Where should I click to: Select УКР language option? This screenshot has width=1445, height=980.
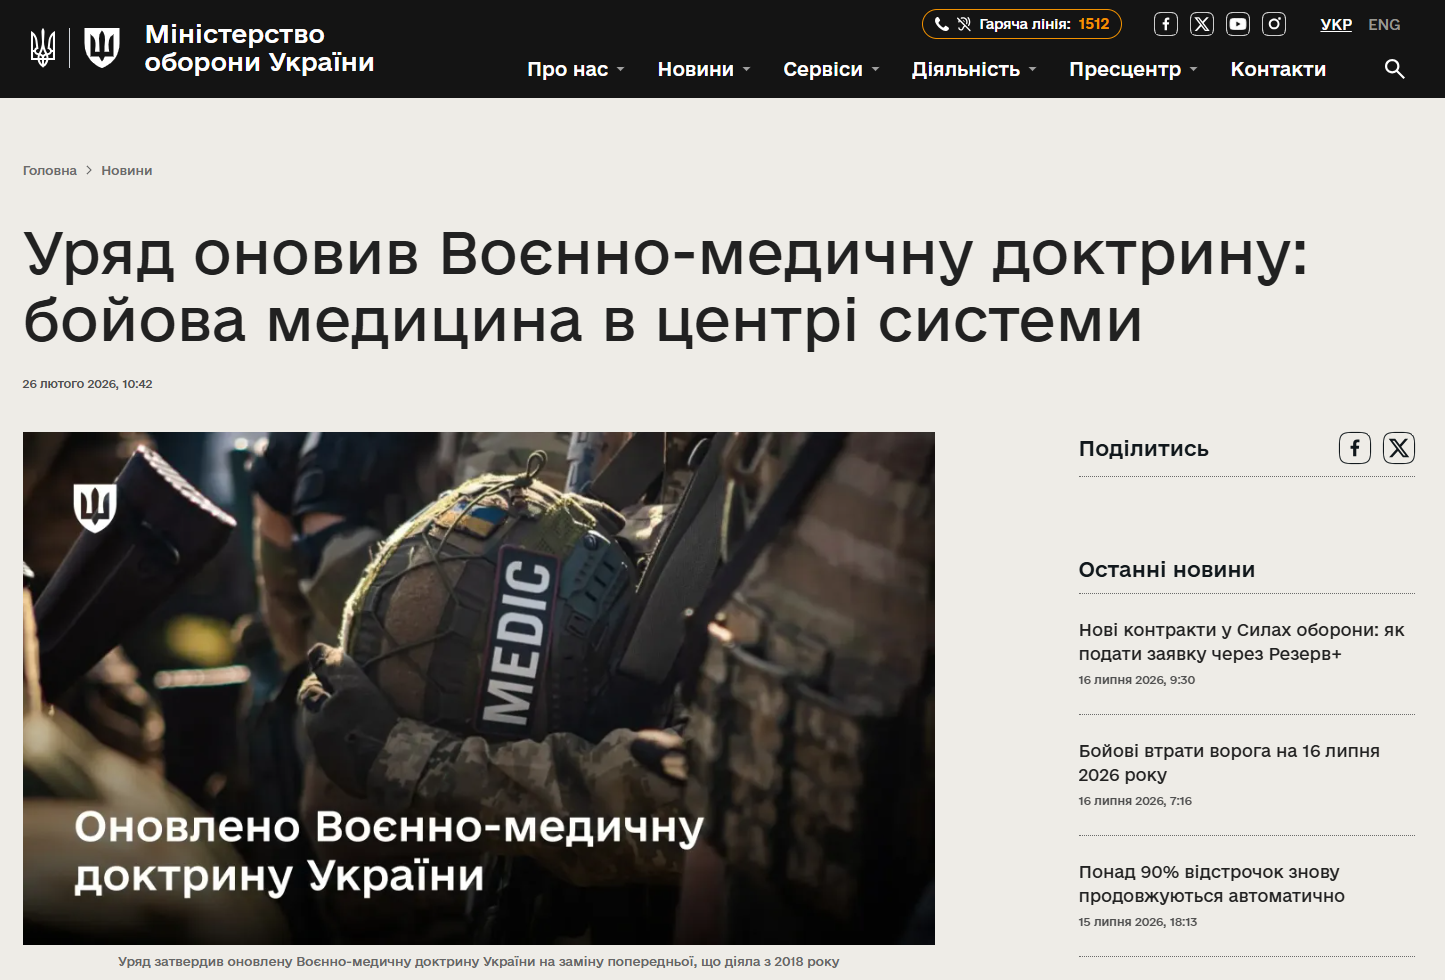[x=1336, y=24]
